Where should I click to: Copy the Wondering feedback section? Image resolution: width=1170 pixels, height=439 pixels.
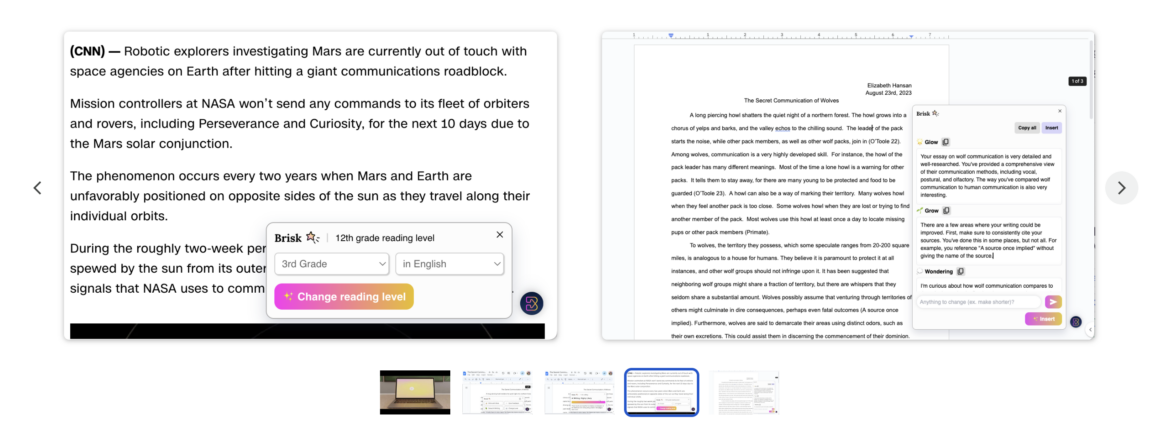tap(960, 271)
